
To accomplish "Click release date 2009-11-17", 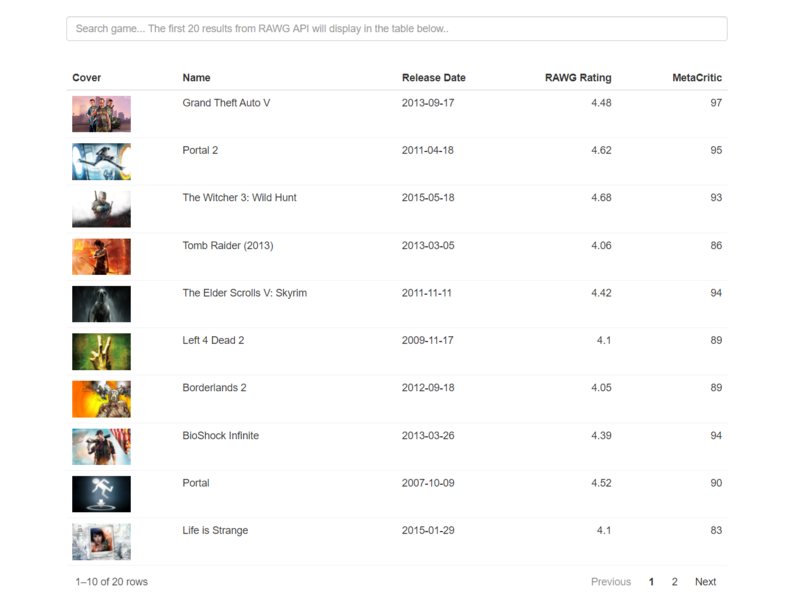I will (428, 340).
